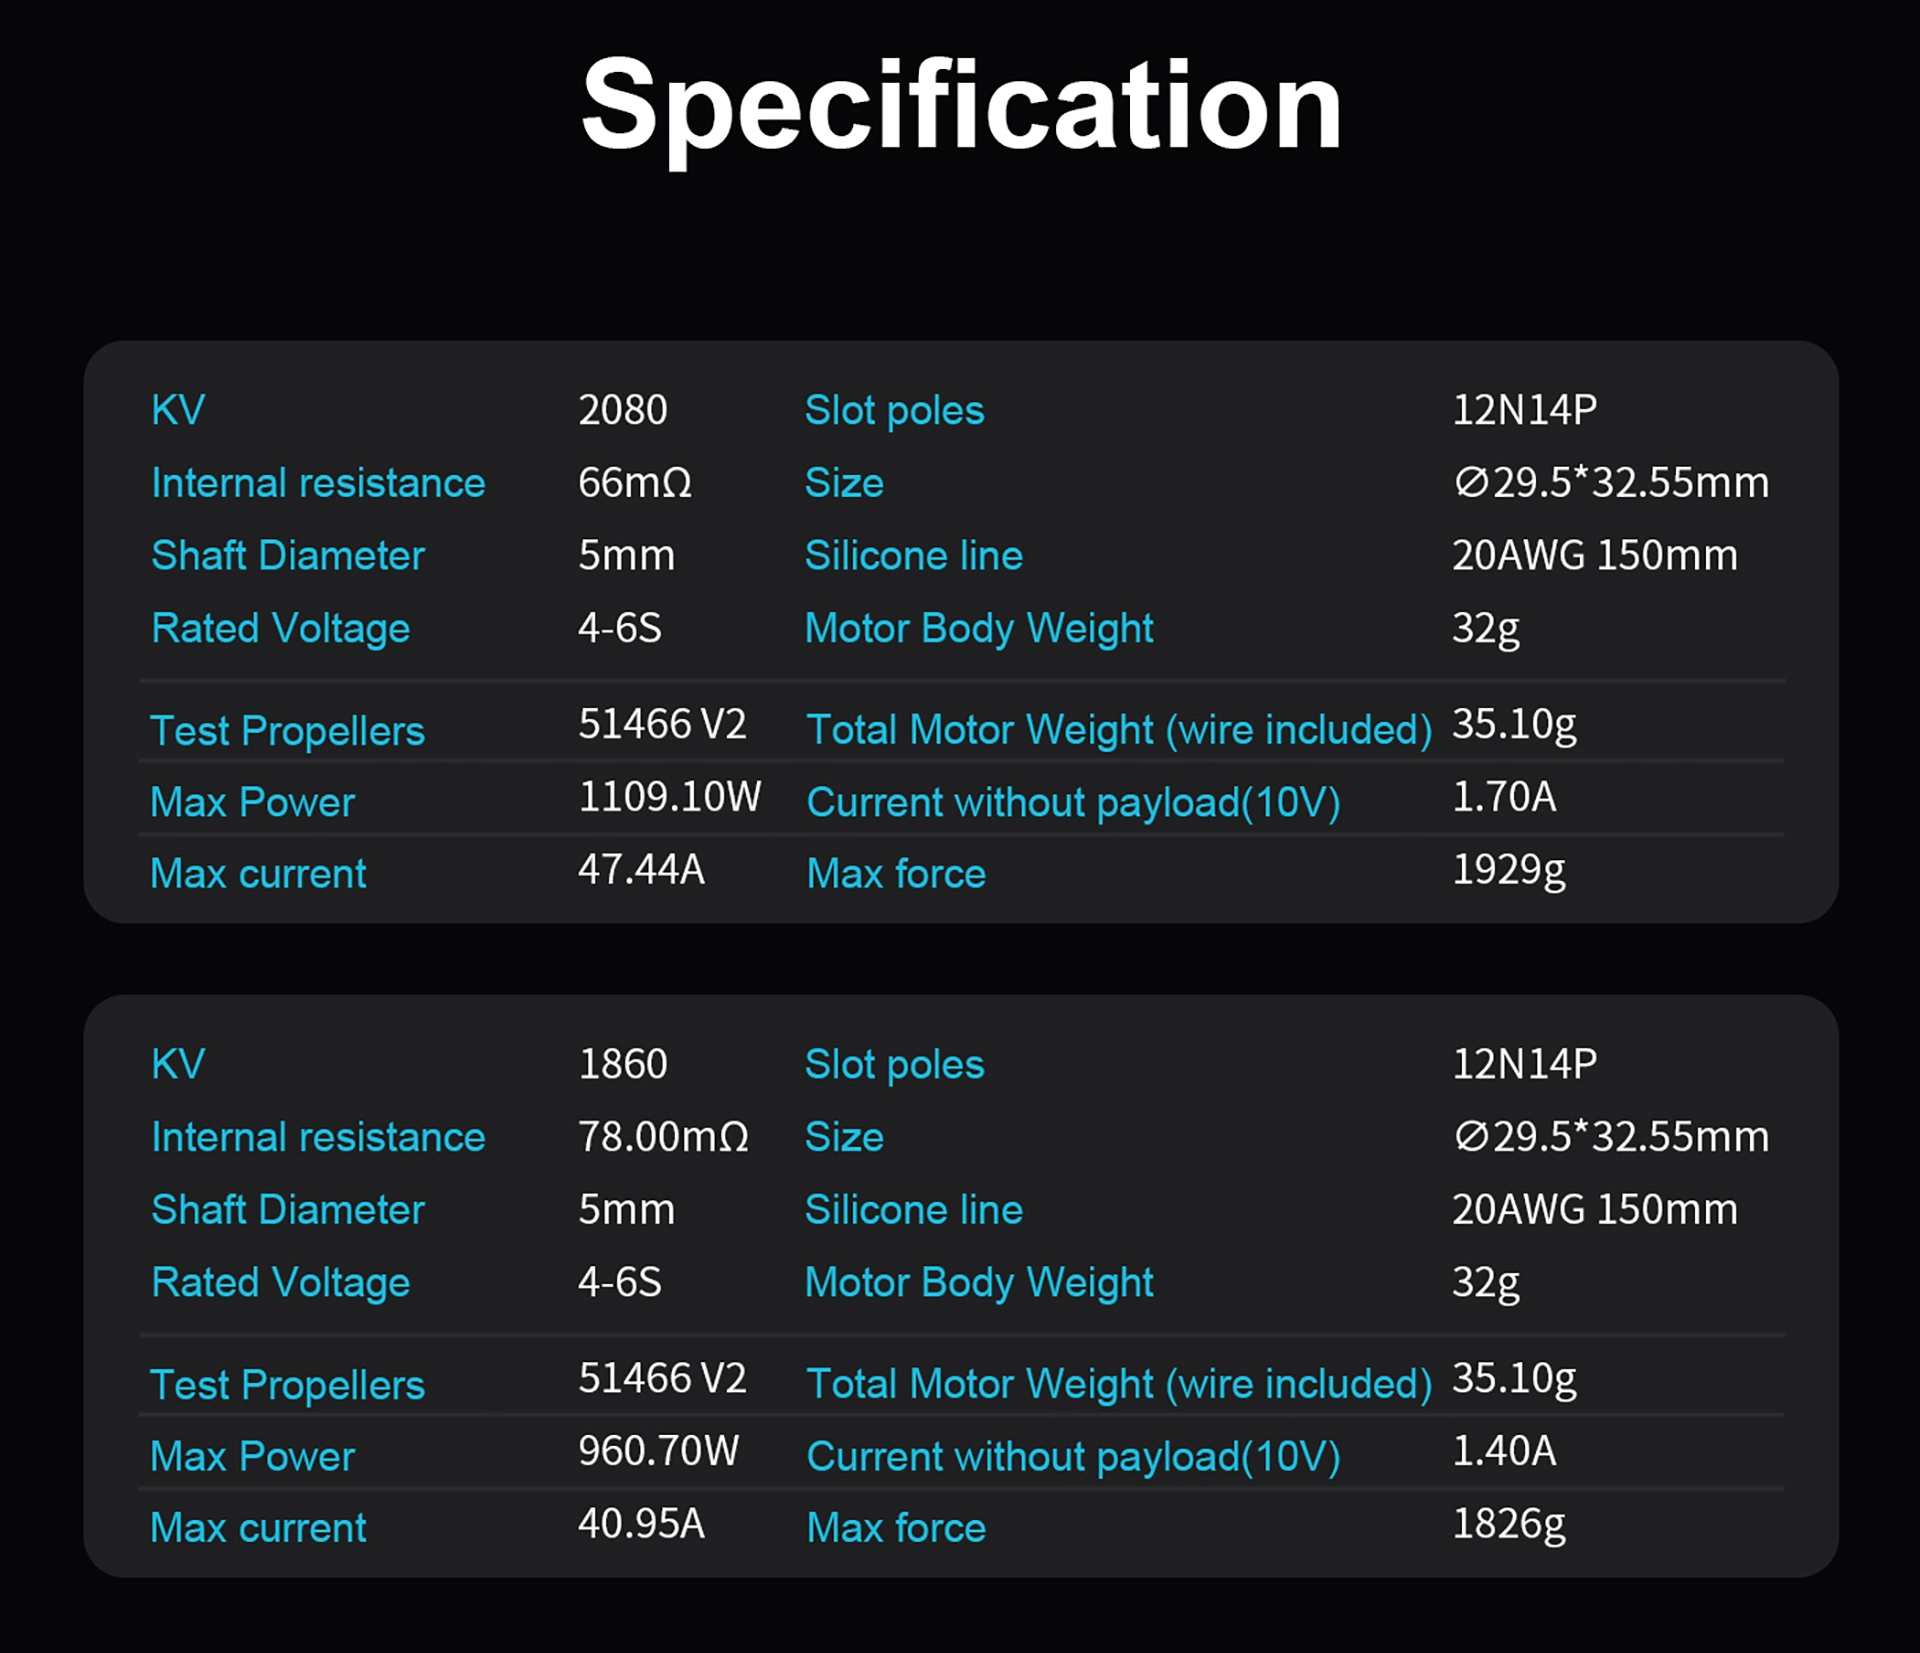Click the 66mΩ internal resistance value
The height and width of the screenshot is (1653, 1920).
point(634,483)
